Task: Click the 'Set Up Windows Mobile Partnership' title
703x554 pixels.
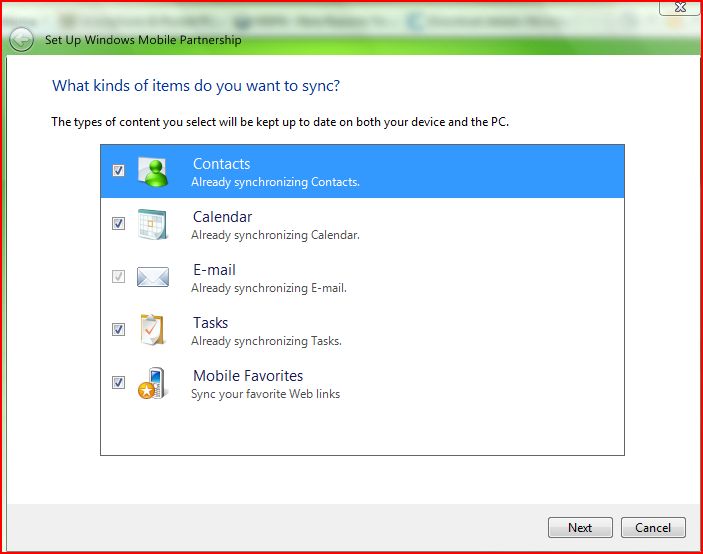Action: coord(143,40)
